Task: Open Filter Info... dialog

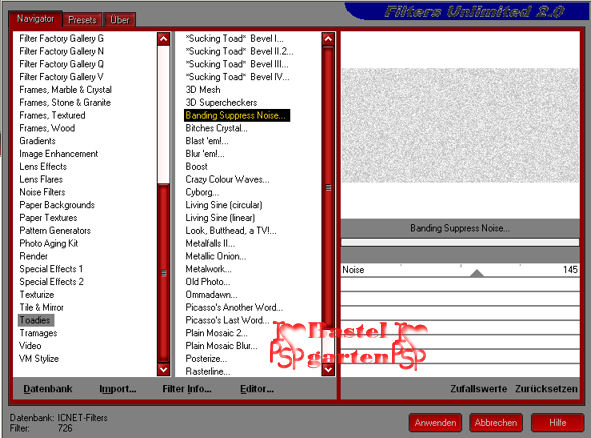Action: point(187,389)
